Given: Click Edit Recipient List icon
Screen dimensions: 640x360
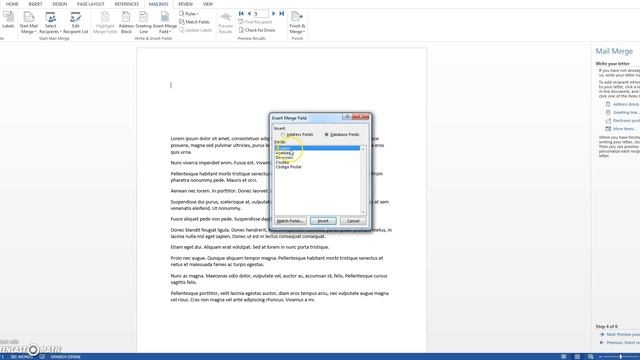Looking at the screenshot, I should (x=76, y=22).
